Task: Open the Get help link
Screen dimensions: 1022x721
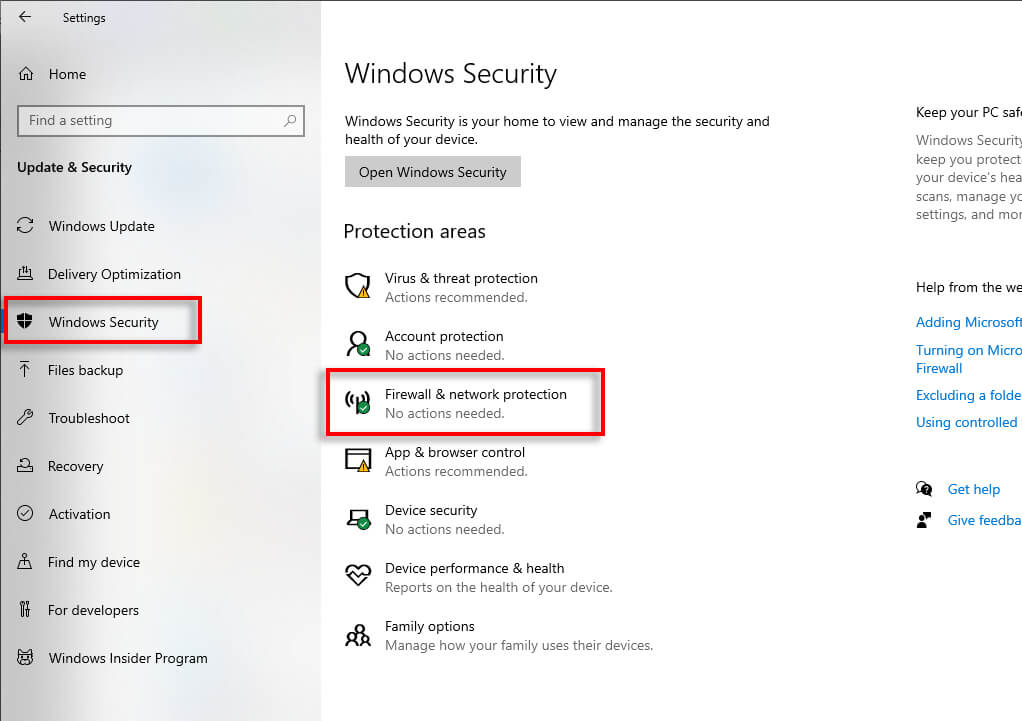Action: point(973,489)
